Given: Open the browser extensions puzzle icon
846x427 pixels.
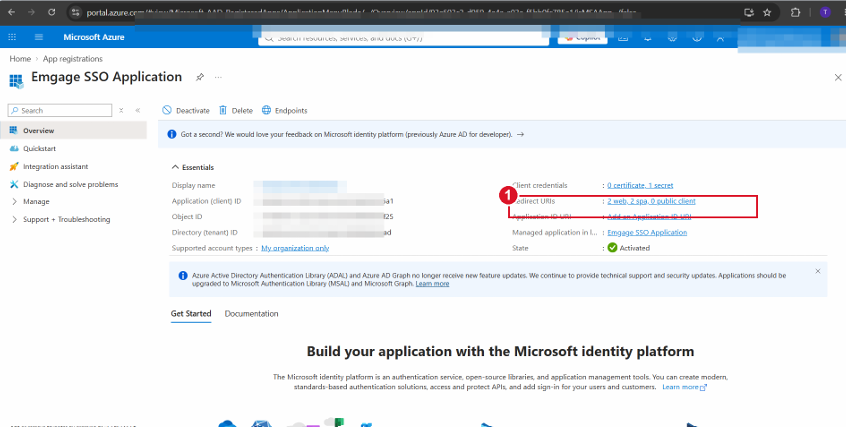Looking at the screenshot, I should click(795, 12).
